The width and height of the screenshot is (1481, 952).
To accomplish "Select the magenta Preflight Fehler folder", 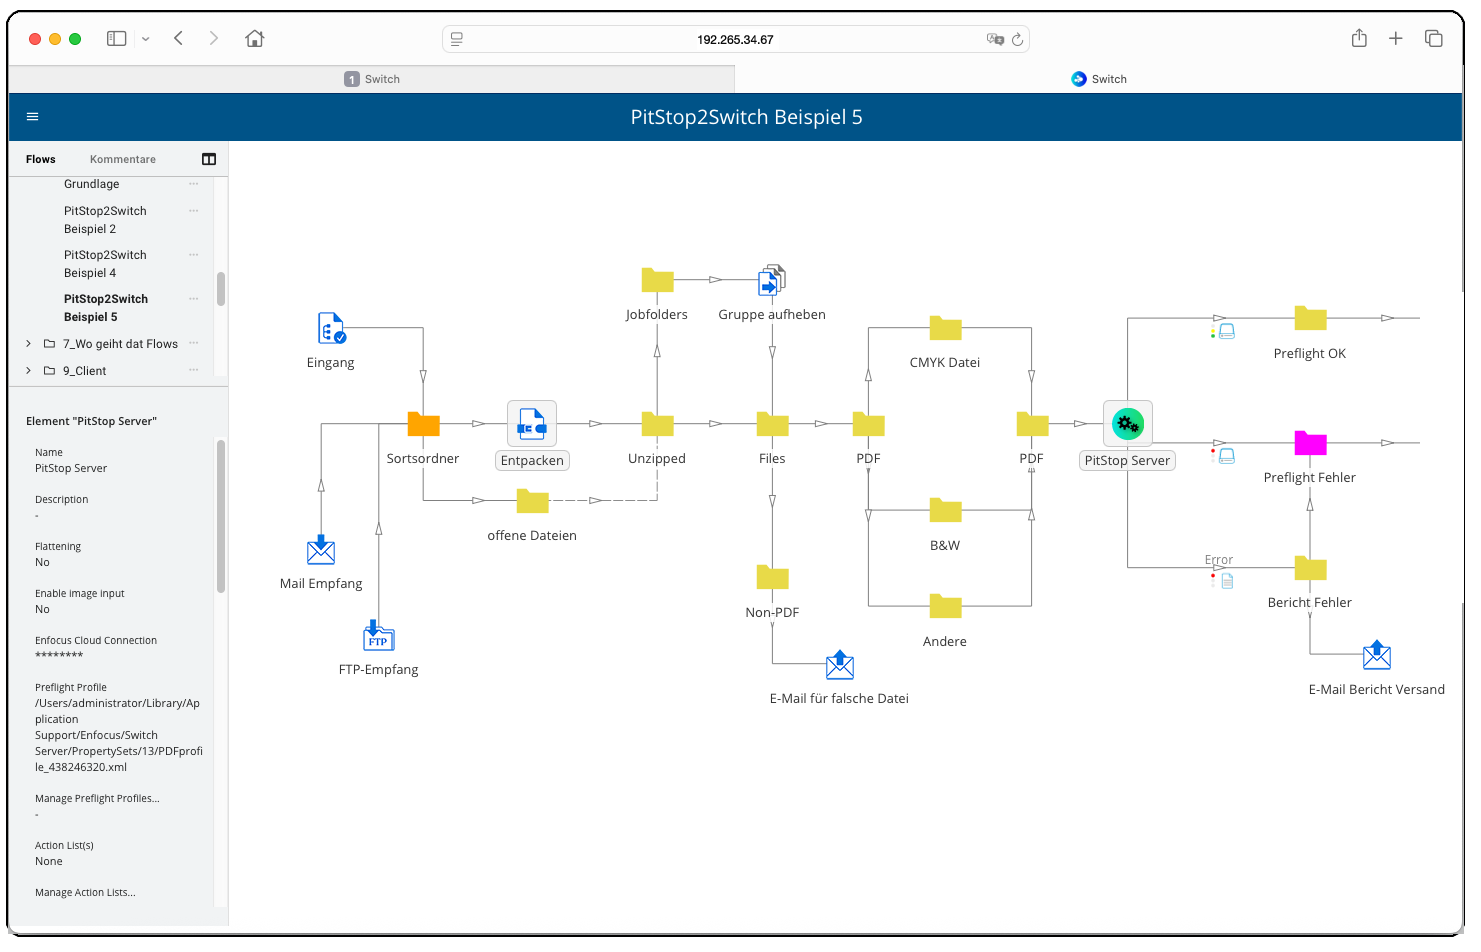I will click(1310, 443).
